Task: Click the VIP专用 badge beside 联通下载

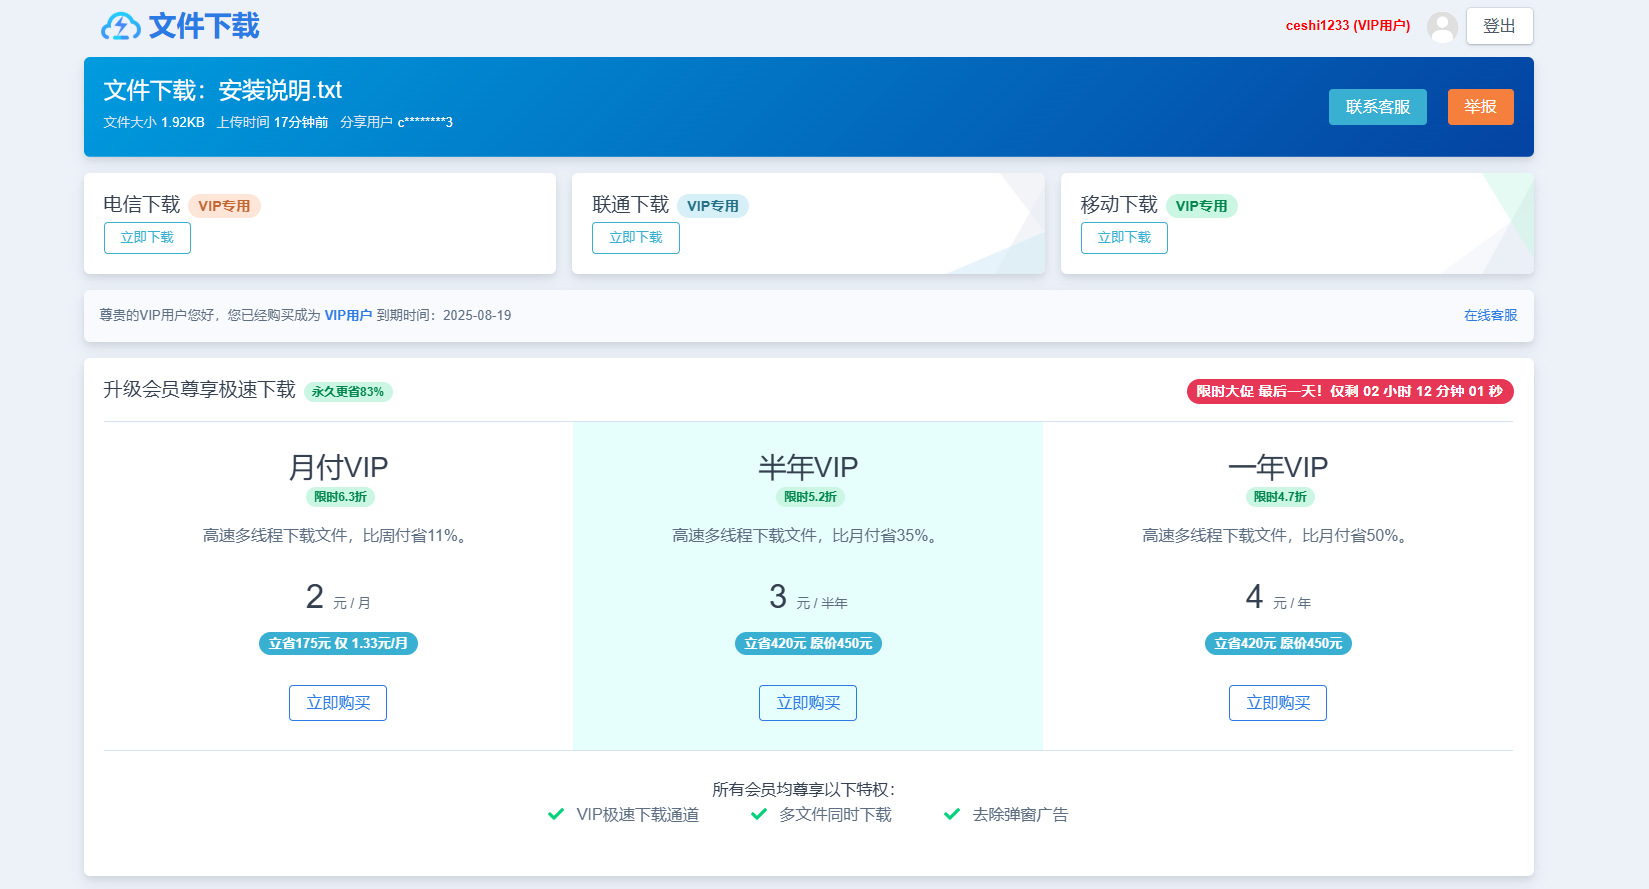Action: click(x=713, y=206)
